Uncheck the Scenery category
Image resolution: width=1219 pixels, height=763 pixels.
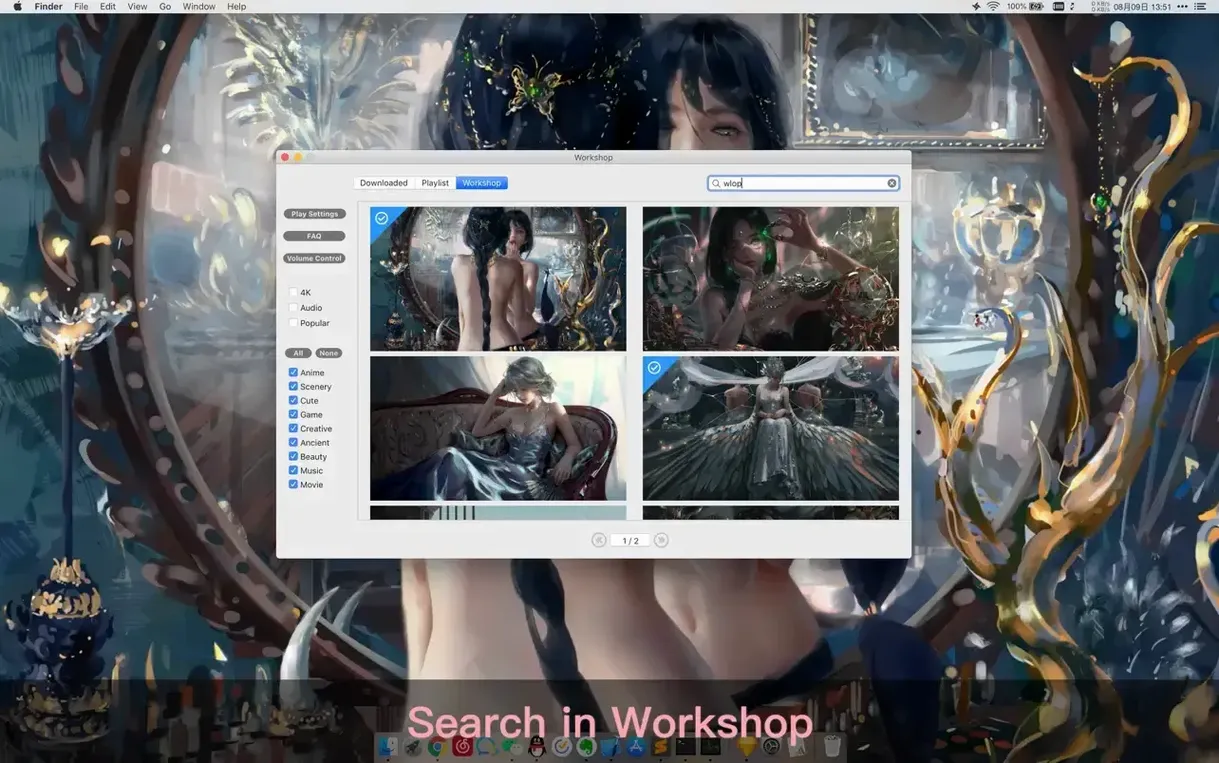point(293,387)
